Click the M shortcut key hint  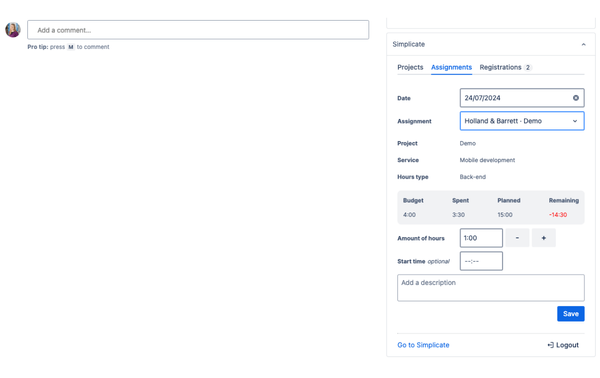(70, 47)
